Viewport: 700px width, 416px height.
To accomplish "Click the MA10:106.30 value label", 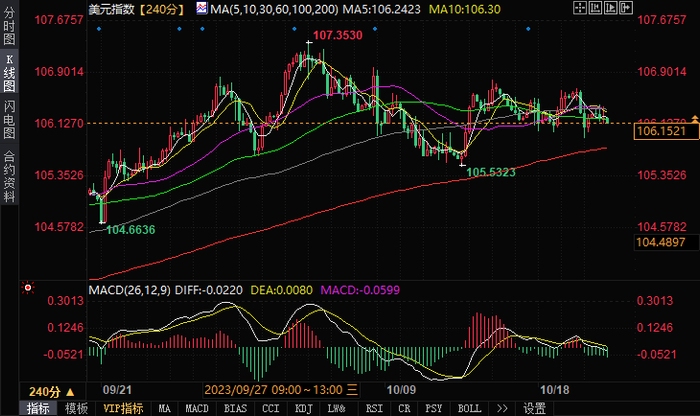I will point(465,9).
